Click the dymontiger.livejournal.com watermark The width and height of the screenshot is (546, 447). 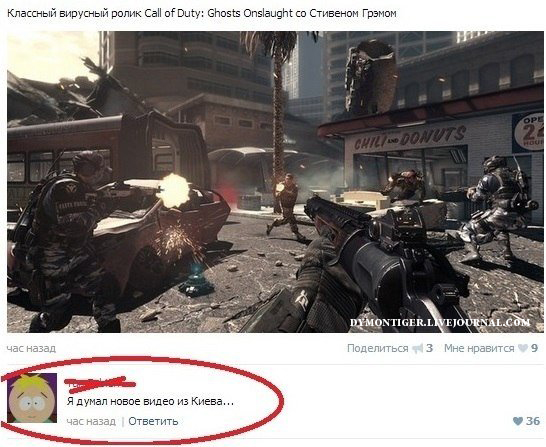click(440, 322)
